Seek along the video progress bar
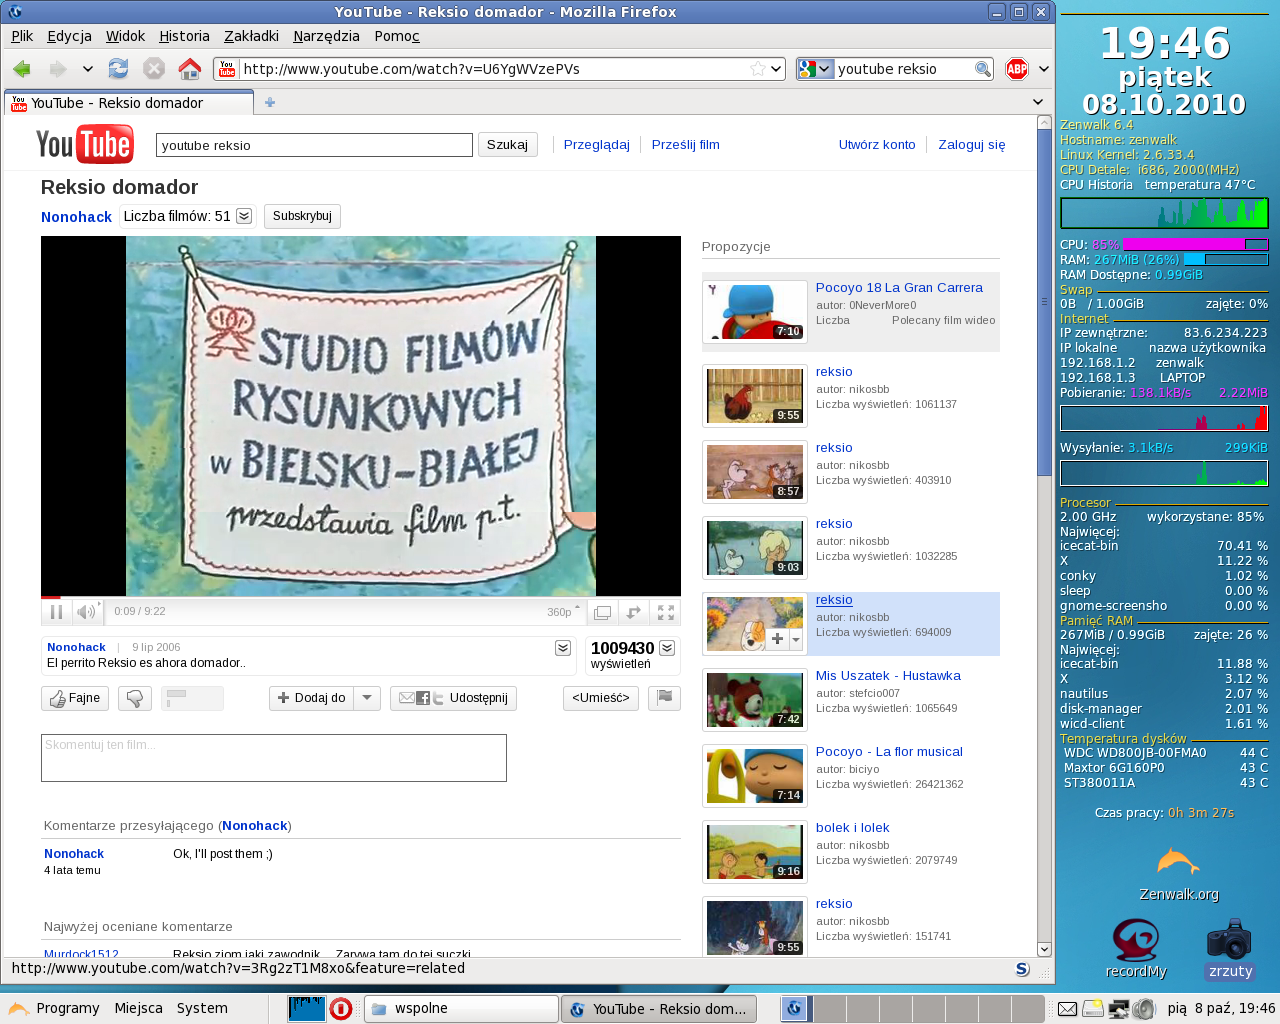This screenshot has height=1024, width=1280. (x=360, y=597)
